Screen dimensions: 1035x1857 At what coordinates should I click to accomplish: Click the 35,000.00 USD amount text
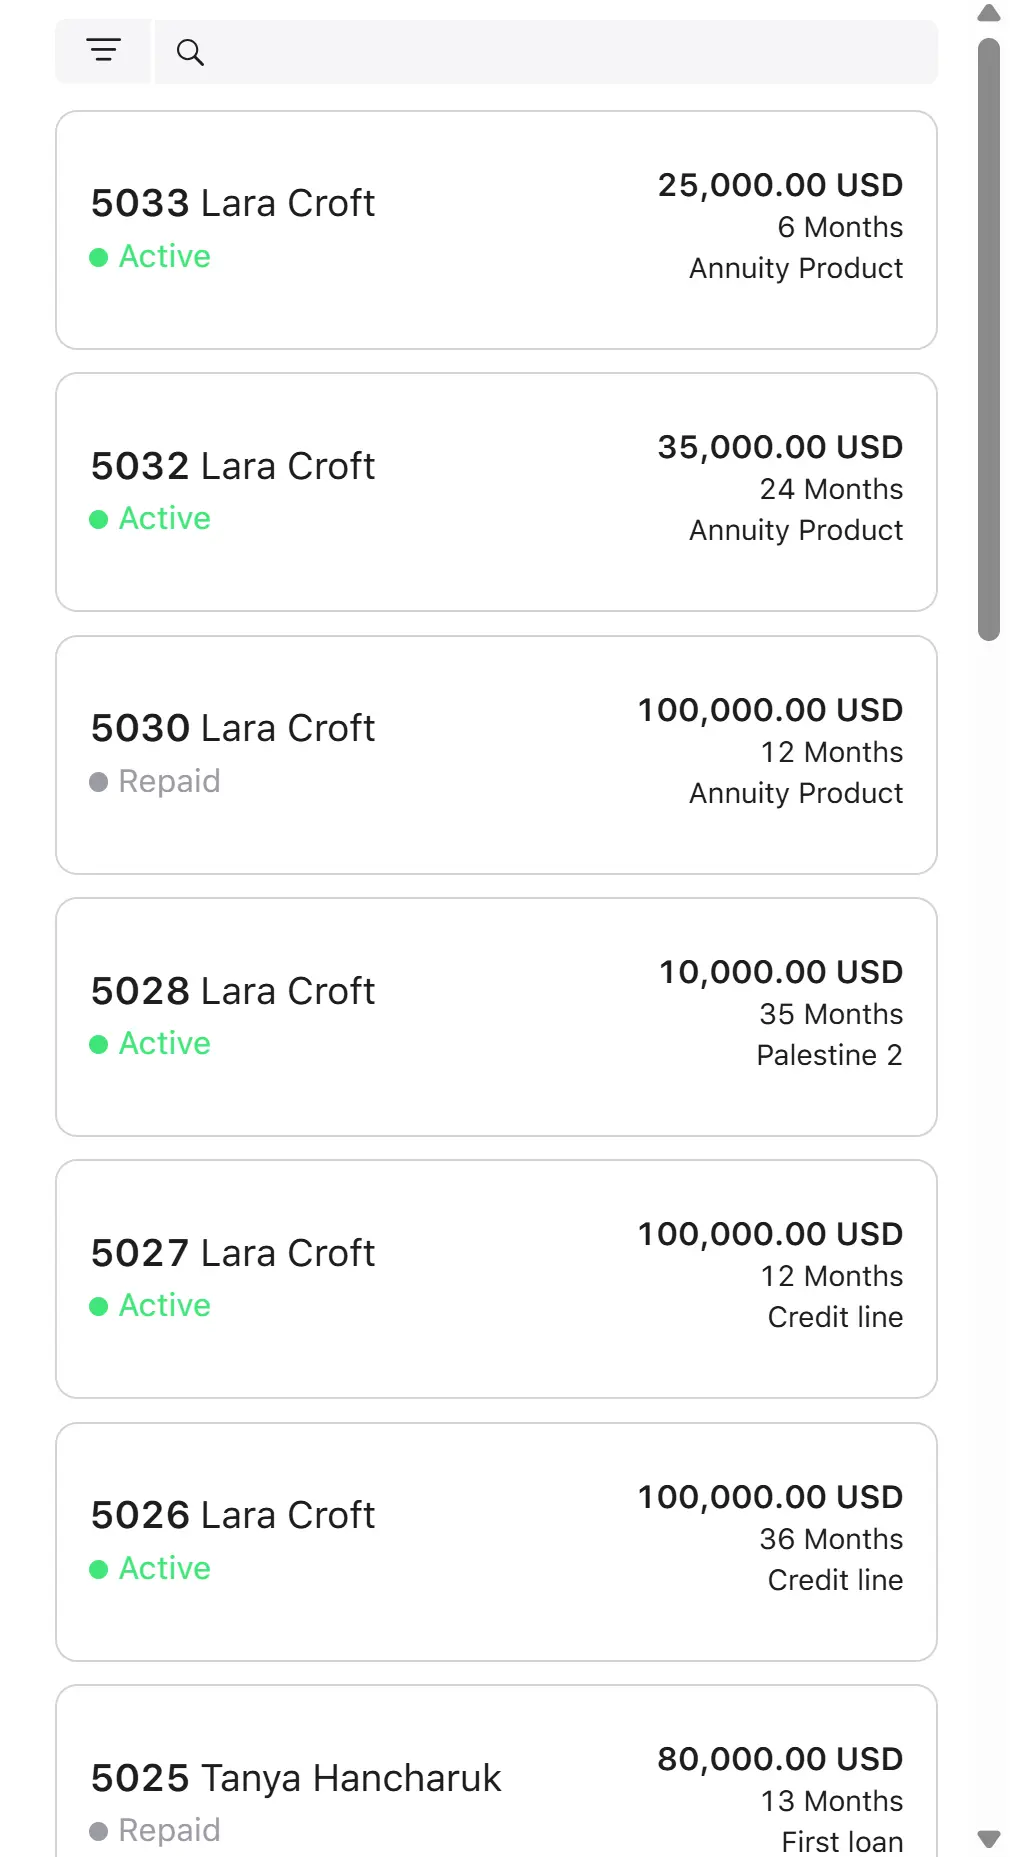coord(780,447)
